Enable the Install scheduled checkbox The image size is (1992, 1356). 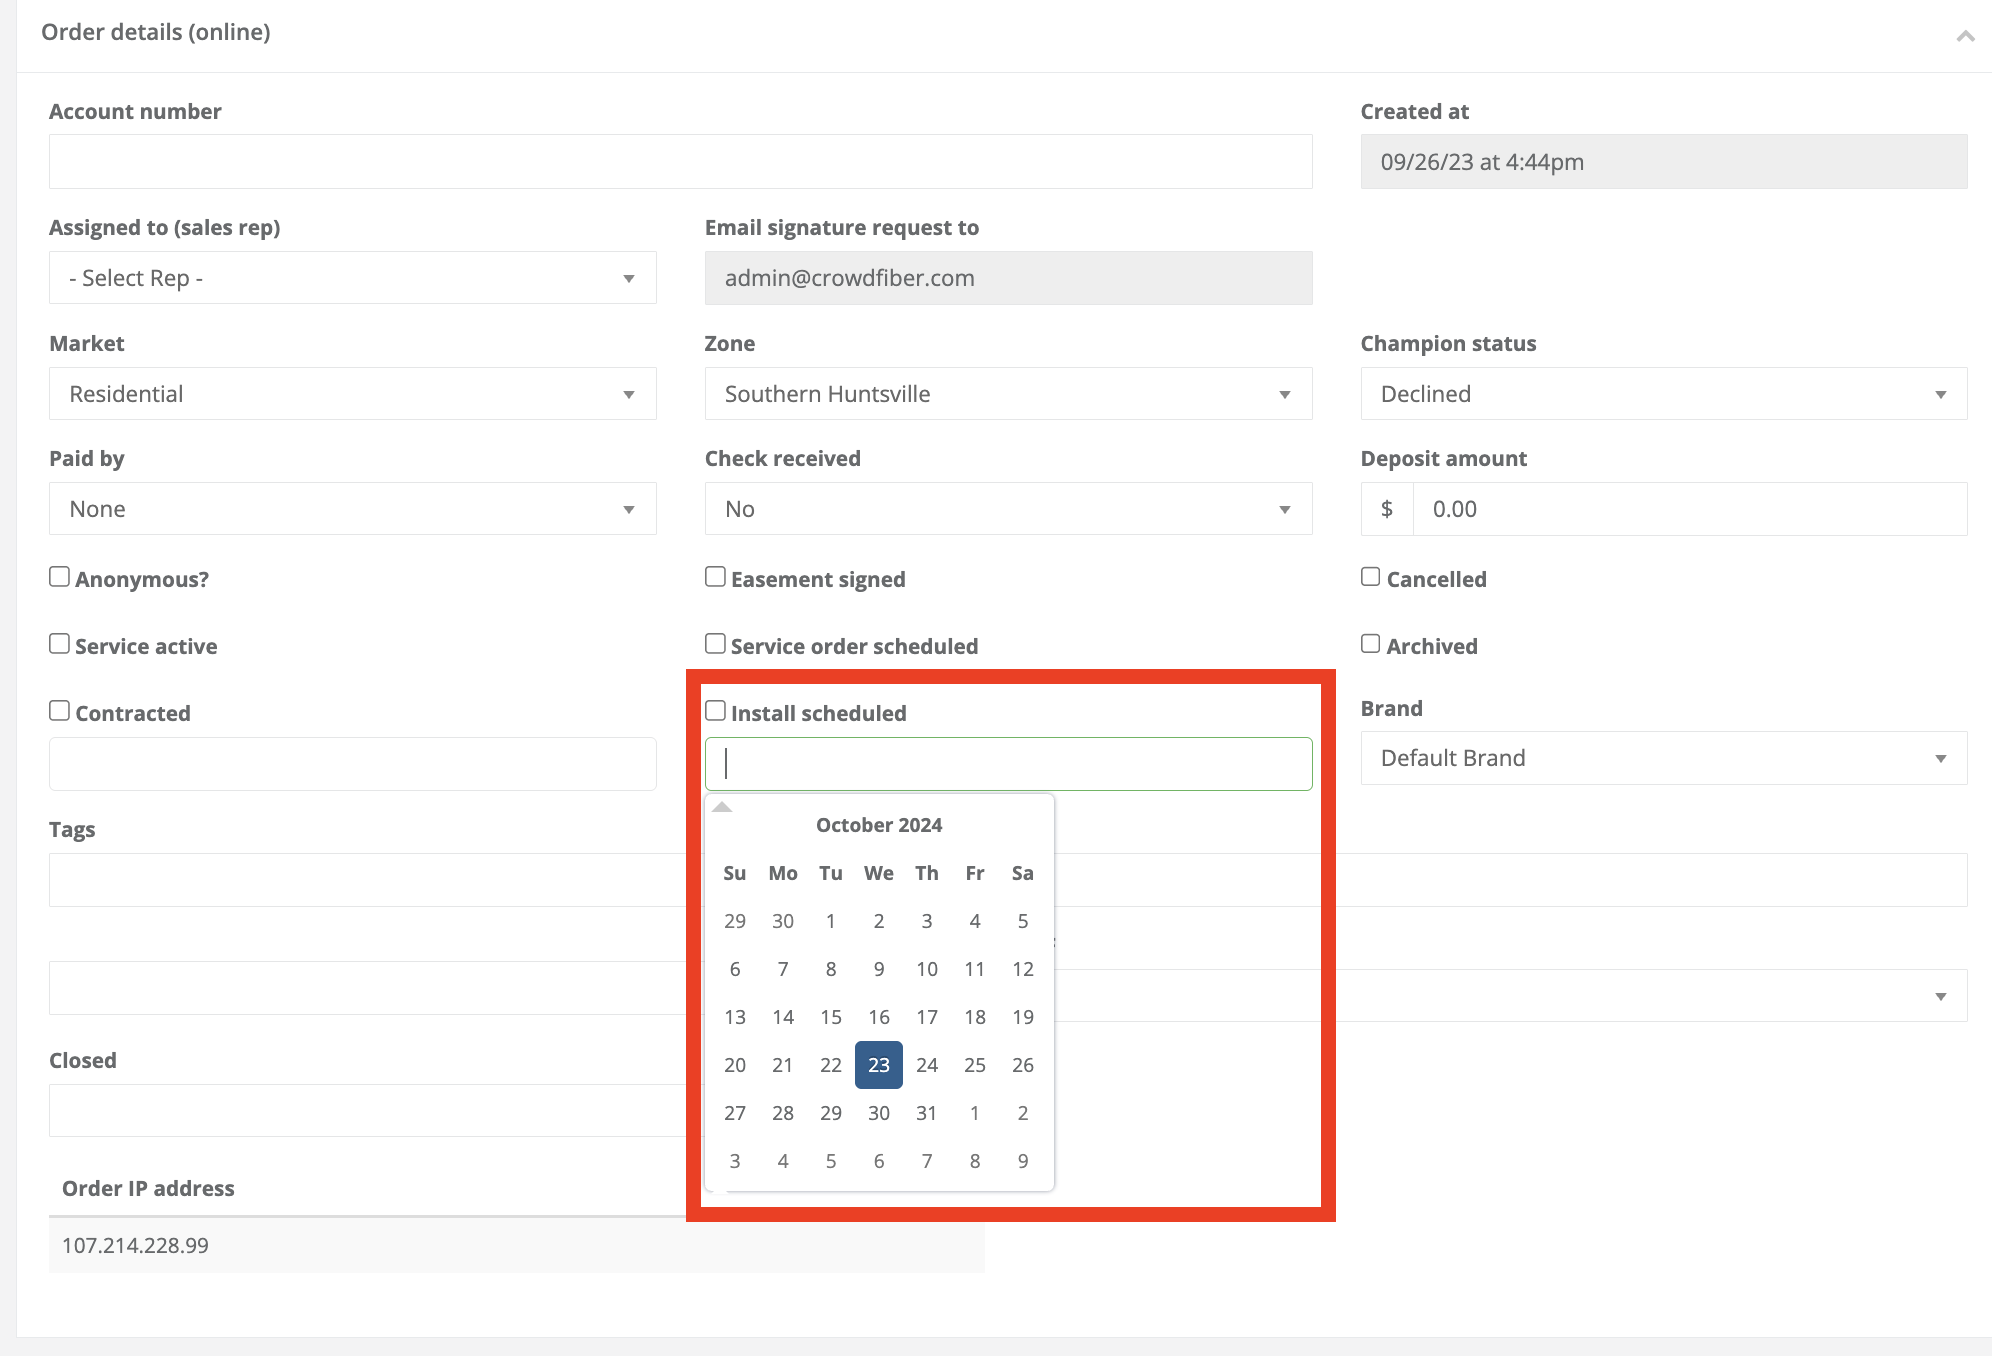tap(715, 711)
